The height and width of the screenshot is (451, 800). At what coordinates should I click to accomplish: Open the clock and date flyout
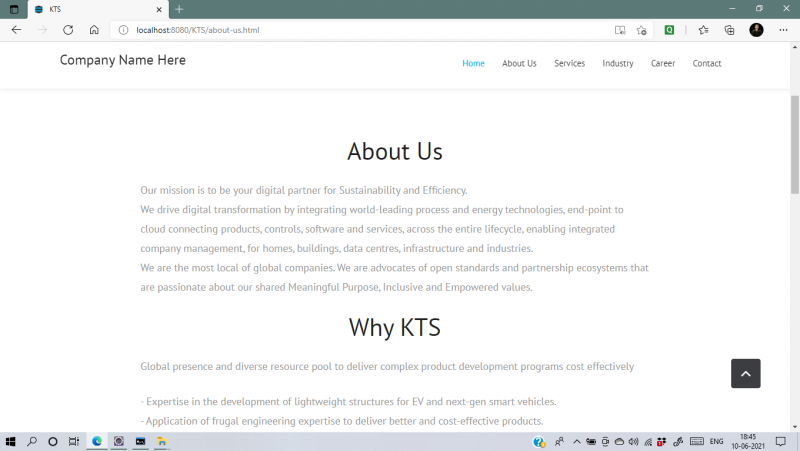pos(748,442)
